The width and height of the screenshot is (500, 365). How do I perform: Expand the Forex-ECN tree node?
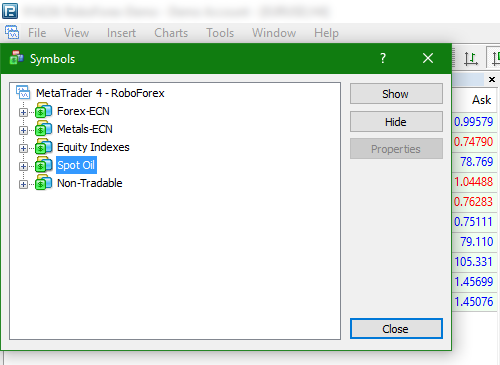pos(23,112)
